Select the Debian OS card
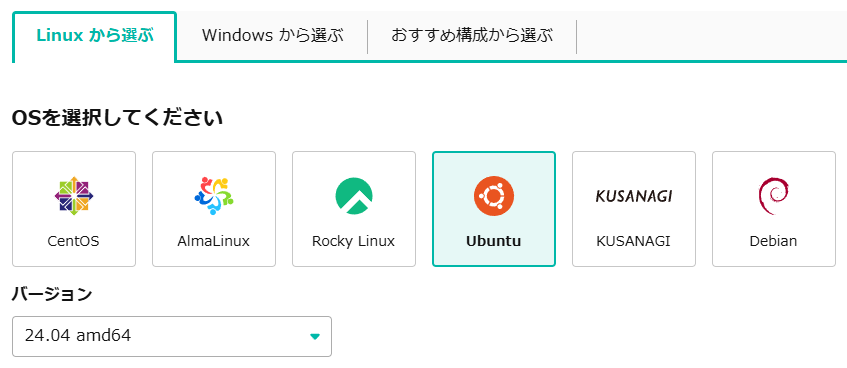The image size is (847, 368). coord(774,209)
